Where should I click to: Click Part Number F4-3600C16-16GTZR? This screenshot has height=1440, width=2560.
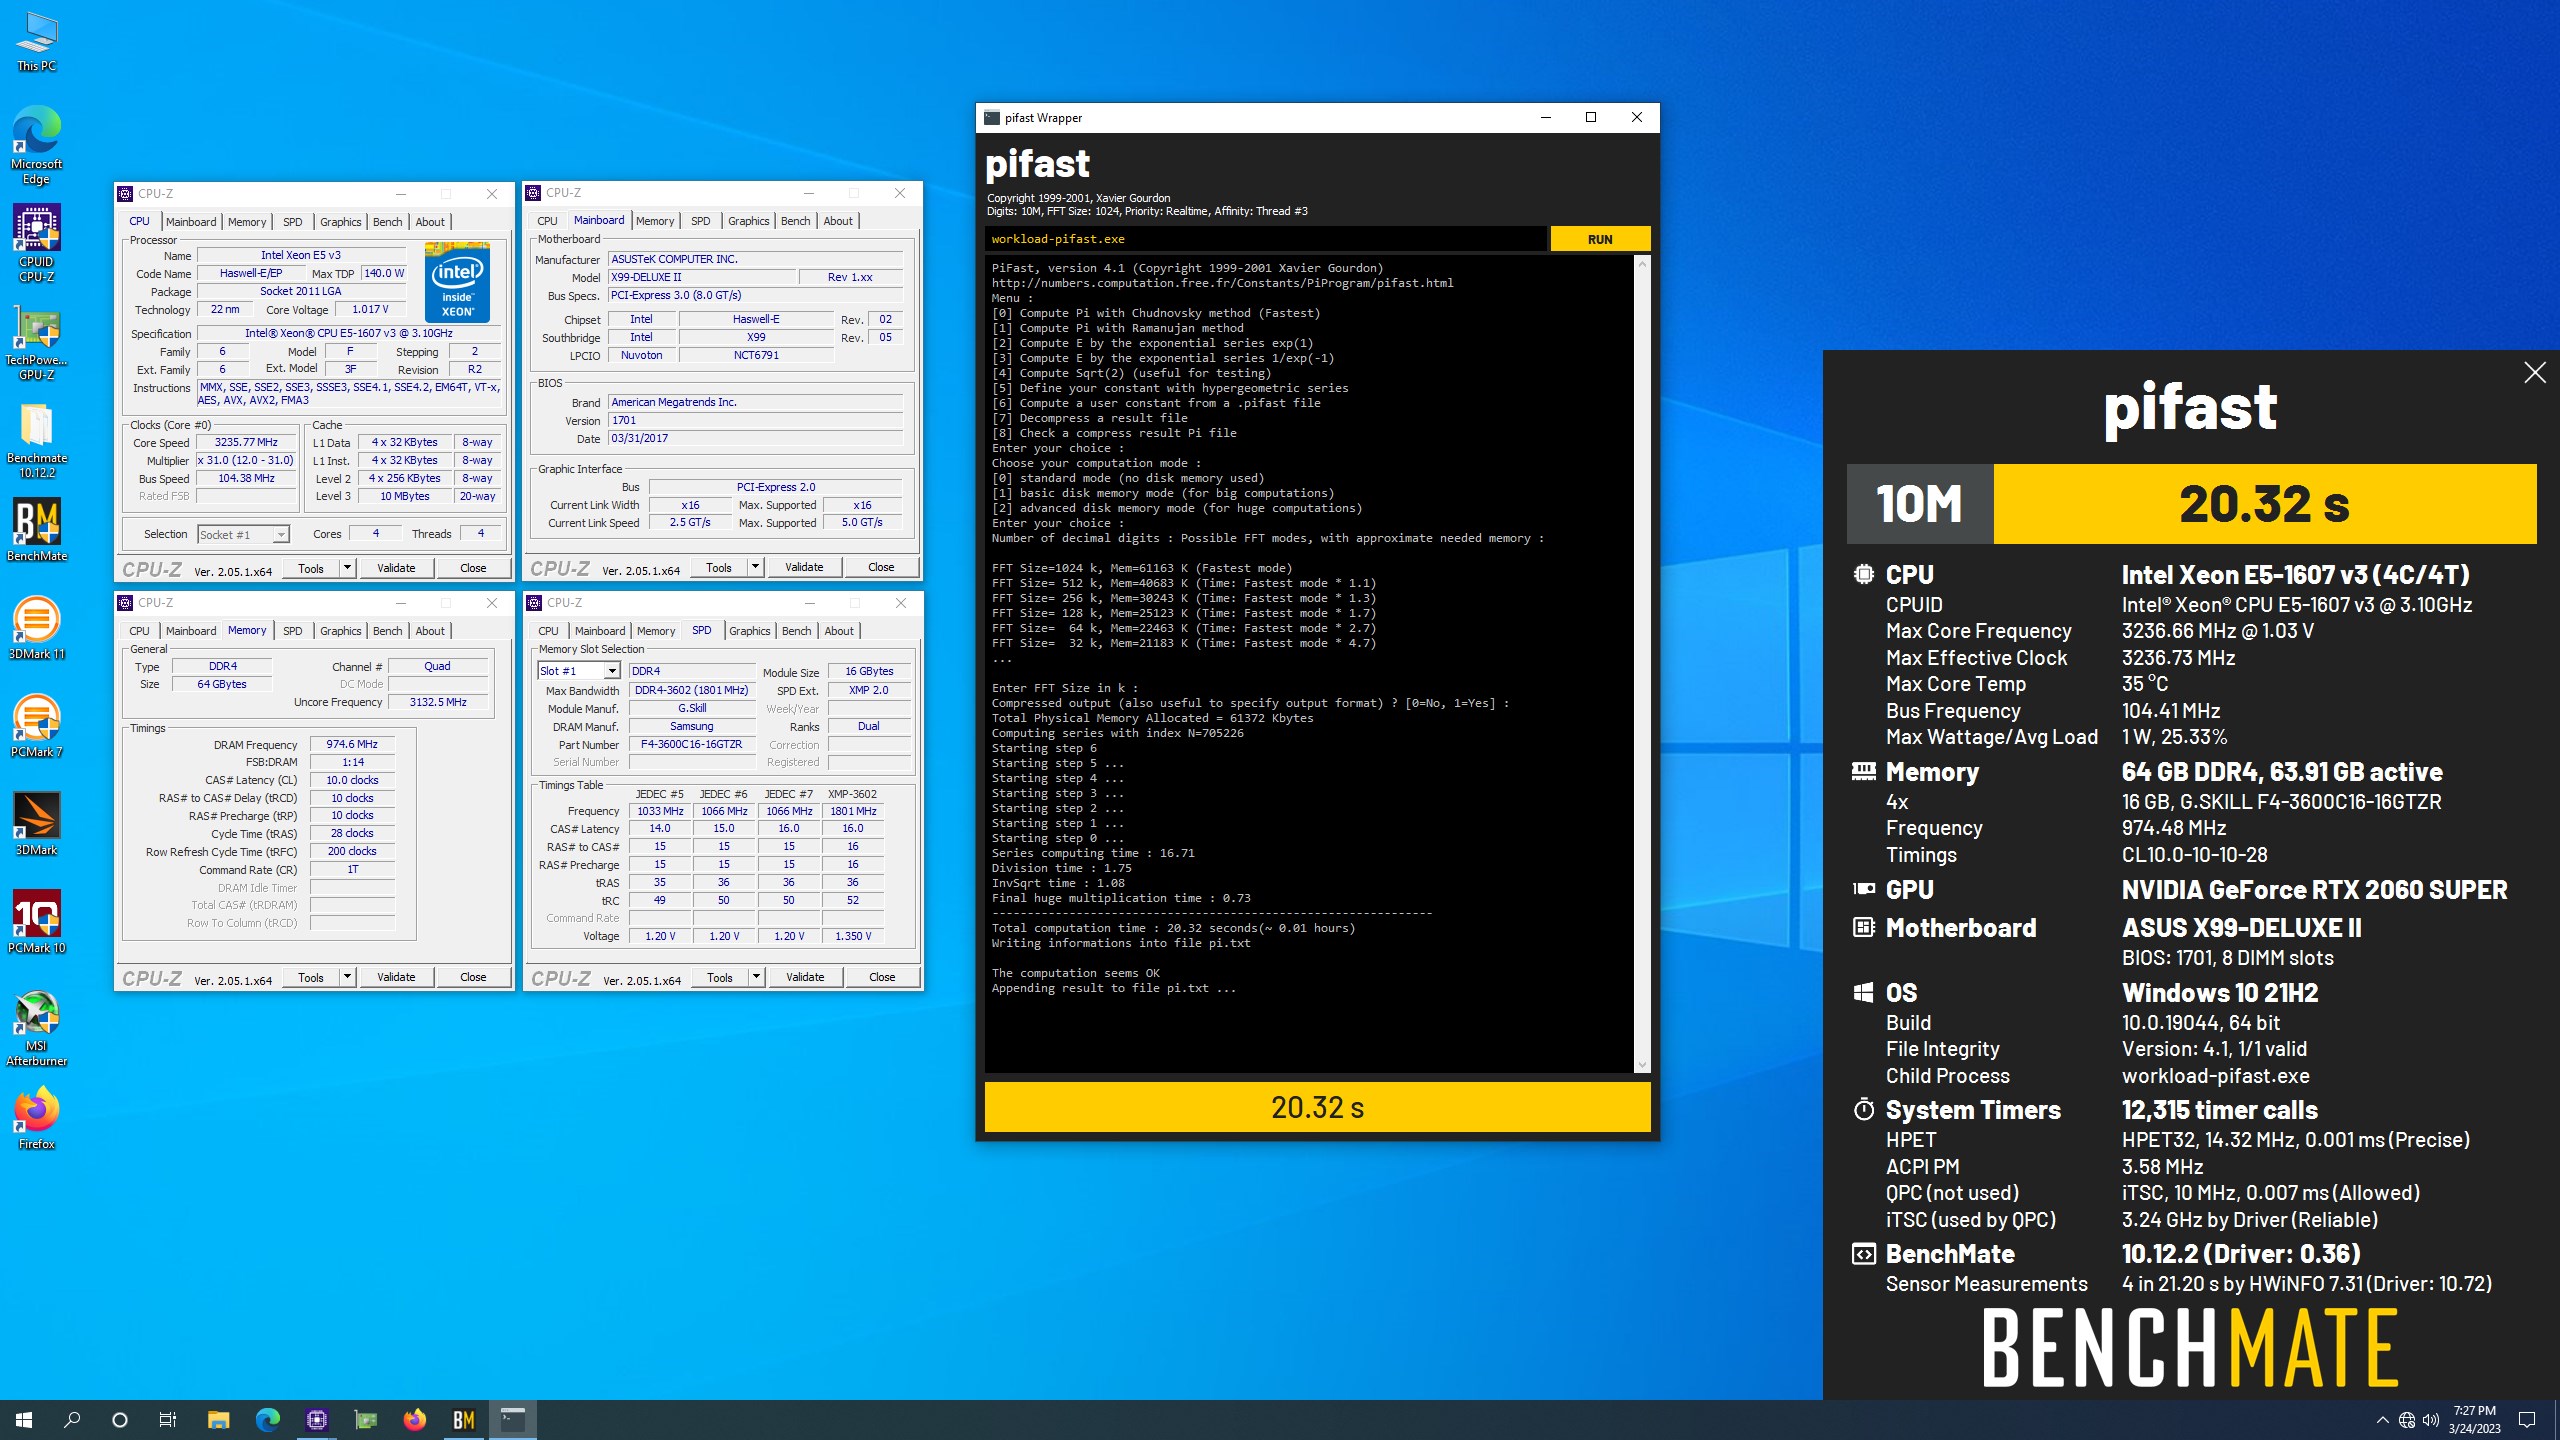pyautogui.click(x=691, y=745)
